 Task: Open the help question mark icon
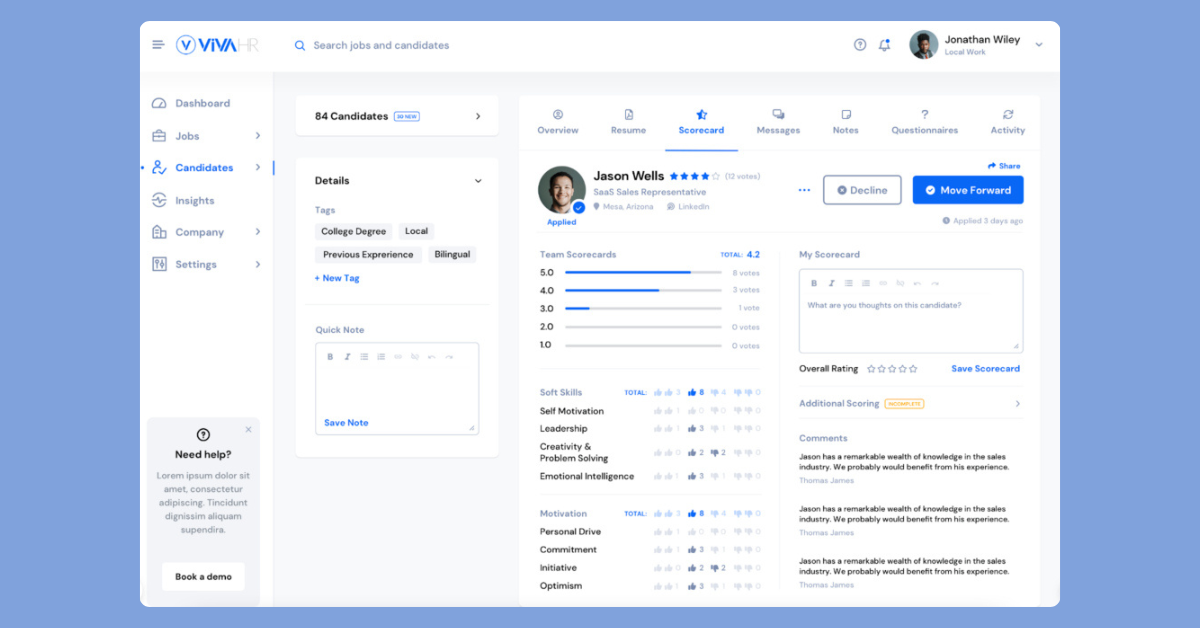(860, 45)
